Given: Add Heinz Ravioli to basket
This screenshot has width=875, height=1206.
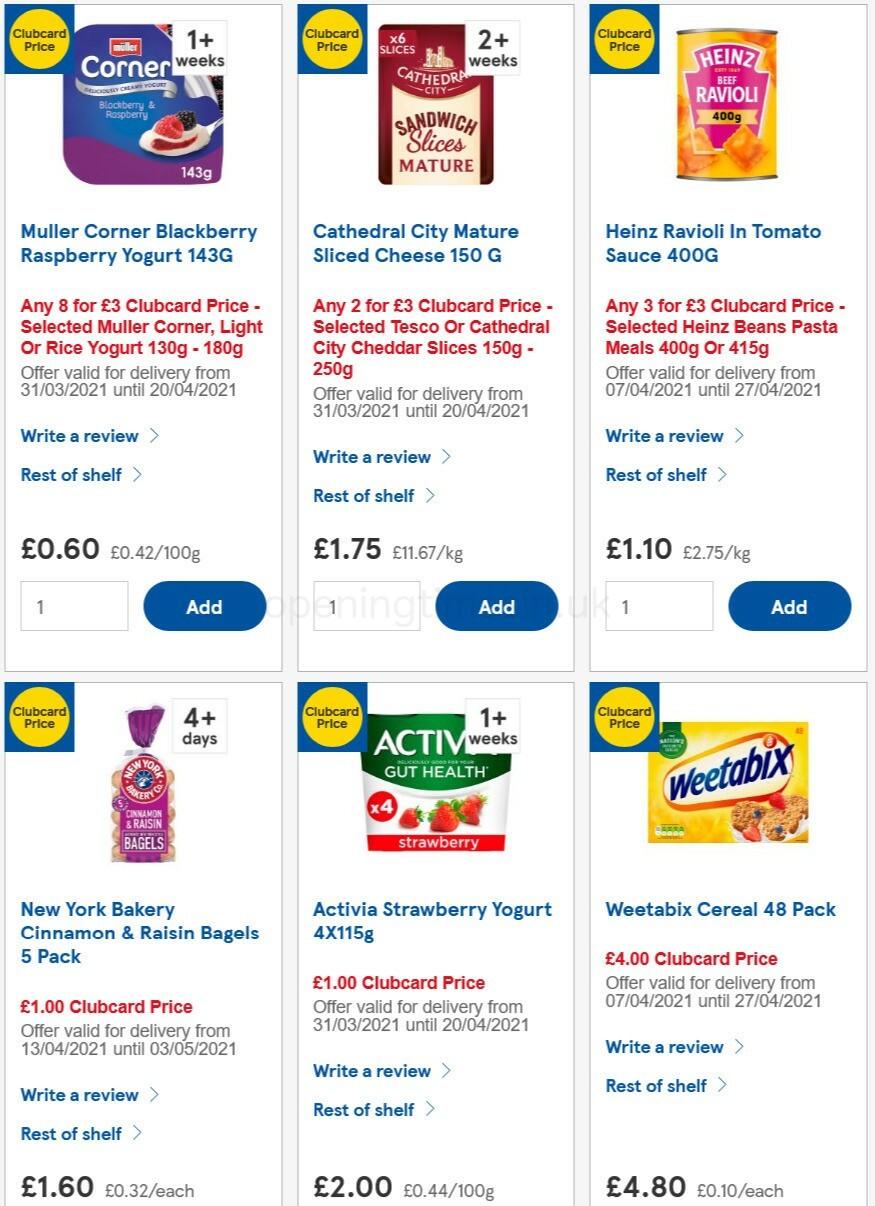Looking at the screenshot, I should 789,606.
